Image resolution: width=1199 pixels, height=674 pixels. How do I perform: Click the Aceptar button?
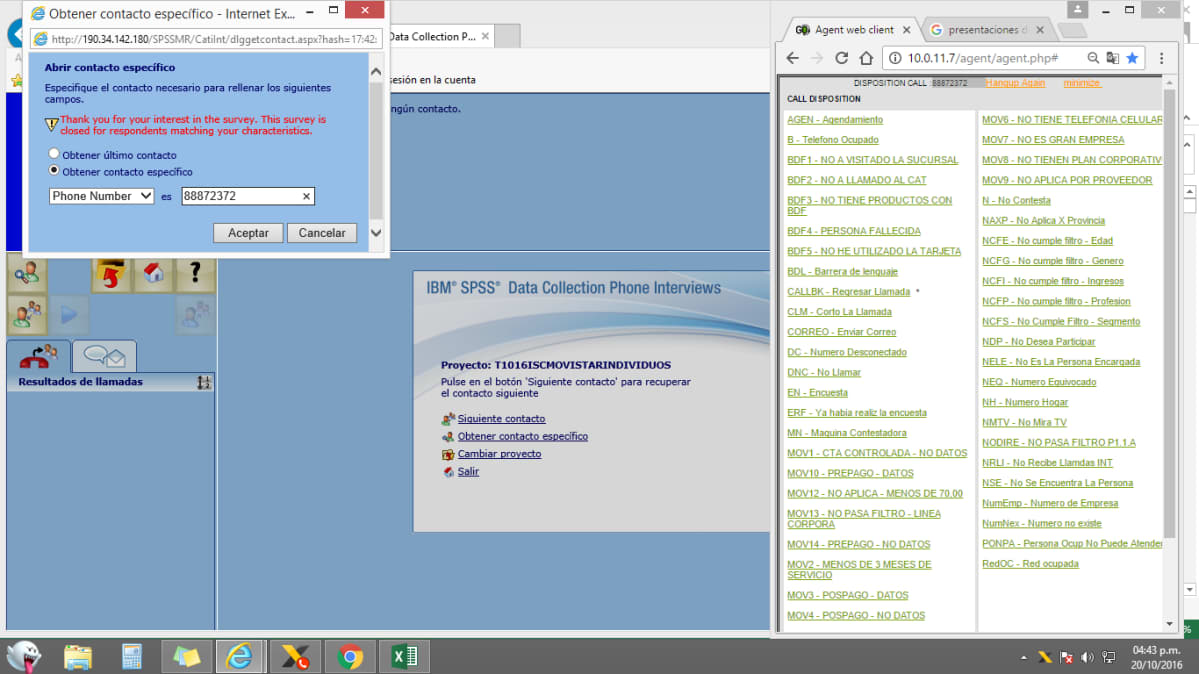pyautogui.click(x=249, y=233)
